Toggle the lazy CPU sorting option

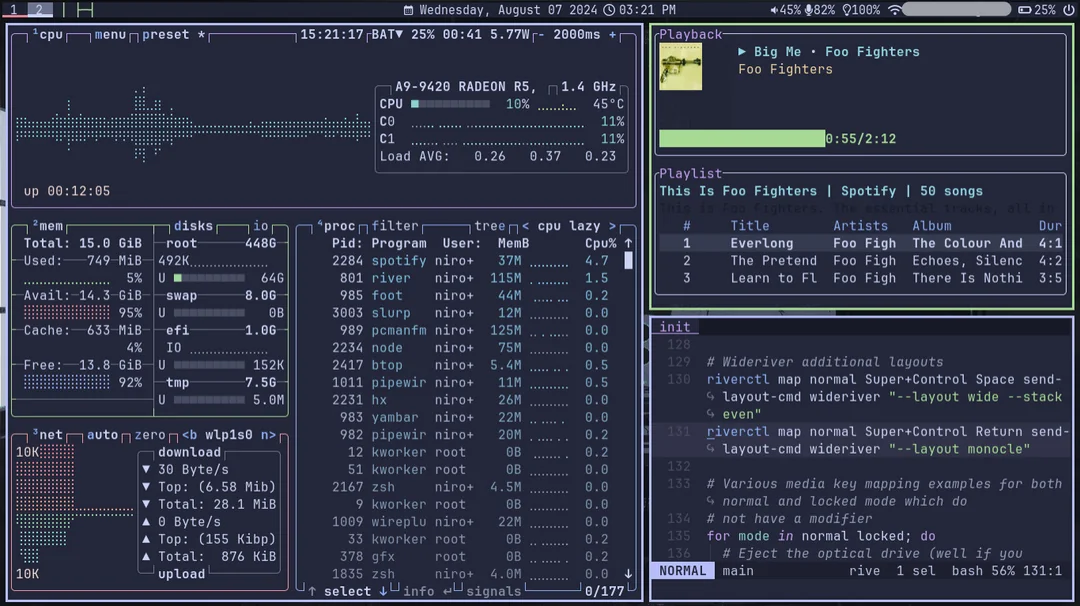coord(585,226)
